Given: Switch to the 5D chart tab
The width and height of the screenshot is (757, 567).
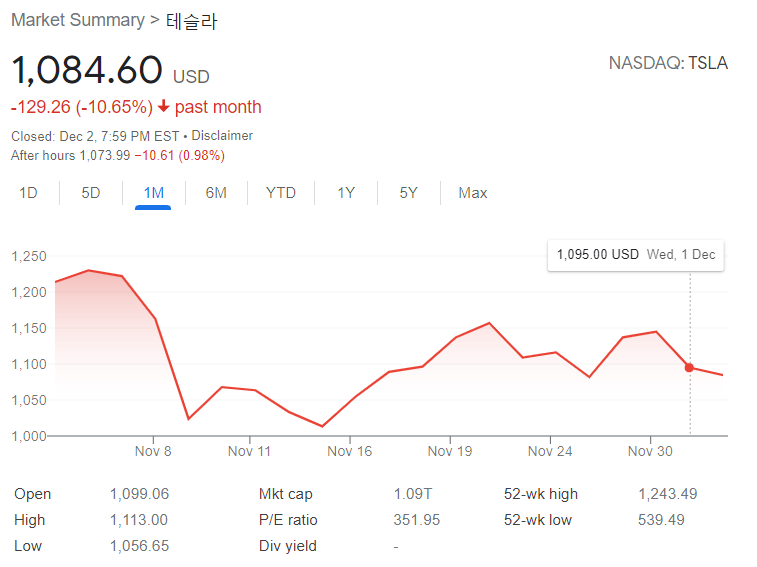Looking at the screenshot, I should pyautogui.click(x=91, y=193).
